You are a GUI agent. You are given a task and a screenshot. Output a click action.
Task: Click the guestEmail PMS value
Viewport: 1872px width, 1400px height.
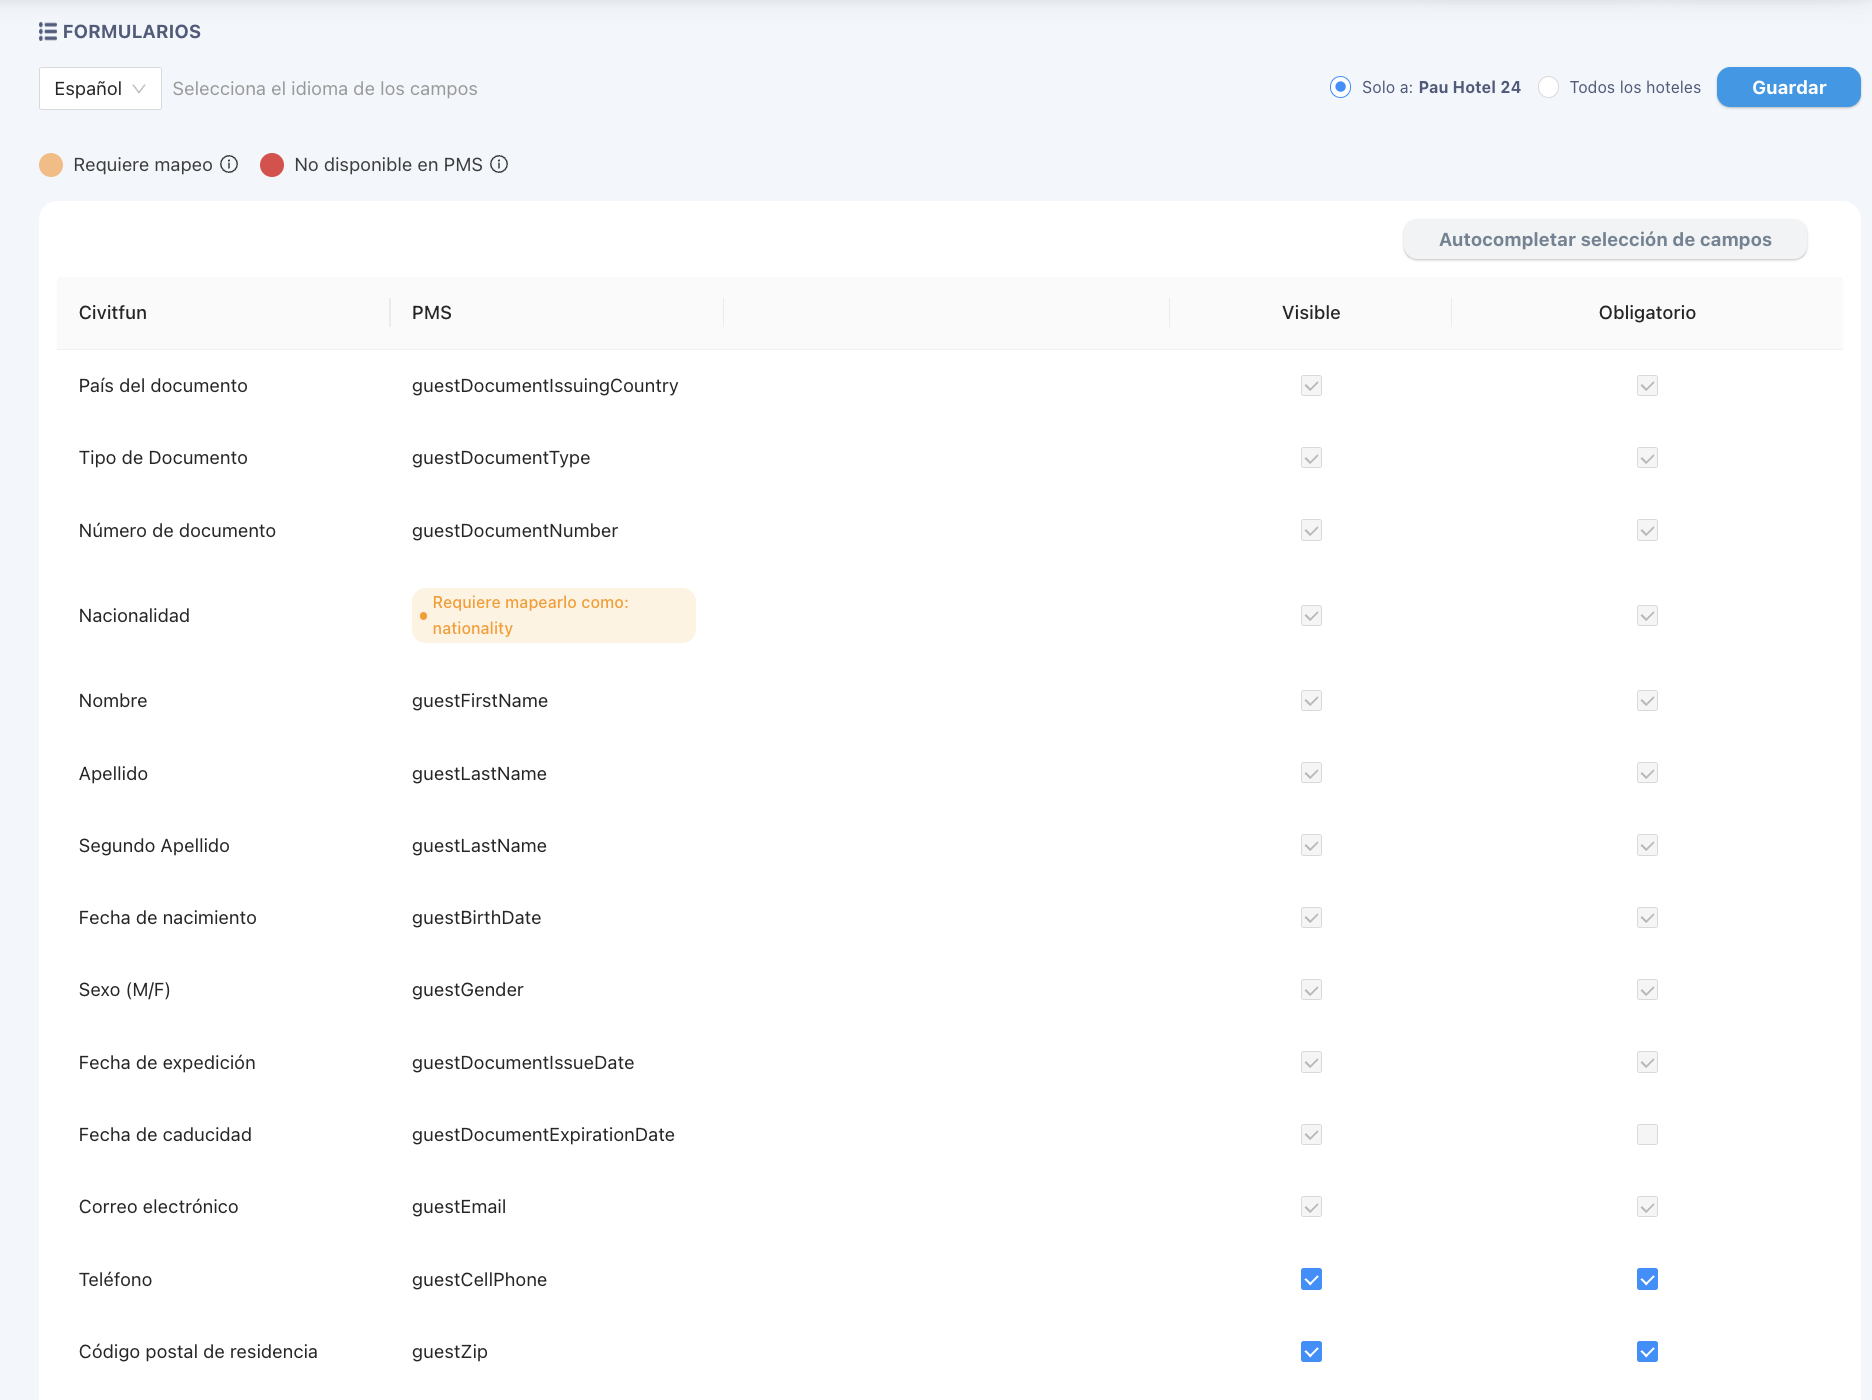coord(459,1207)
